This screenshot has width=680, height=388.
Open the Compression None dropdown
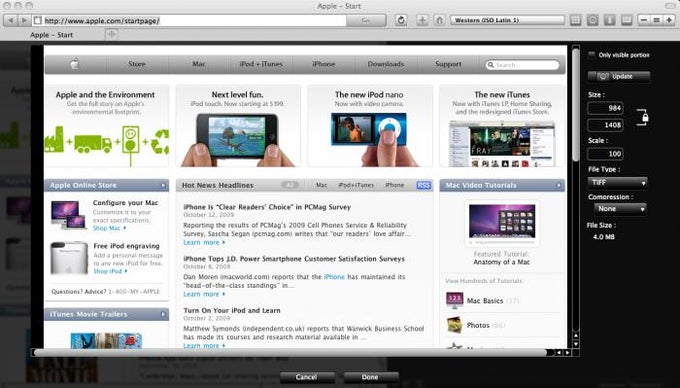pyautogui.click(x=620, y=209)
